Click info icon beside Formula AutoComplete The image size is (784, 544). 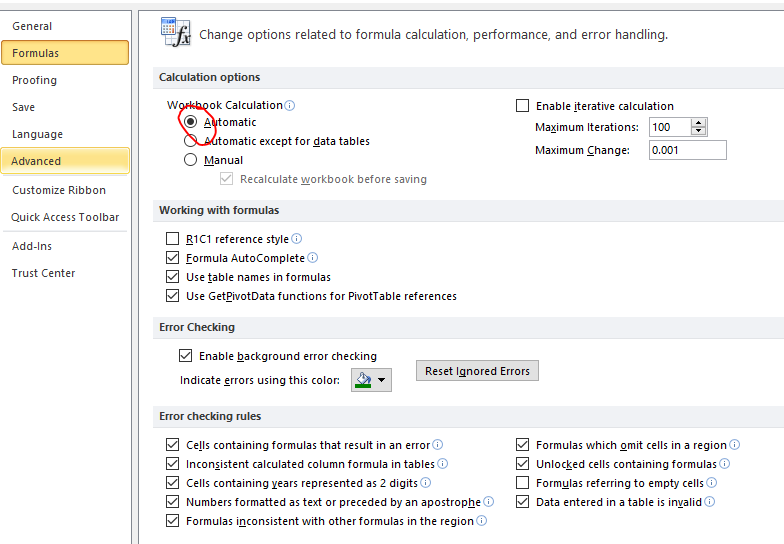(312, 258)
